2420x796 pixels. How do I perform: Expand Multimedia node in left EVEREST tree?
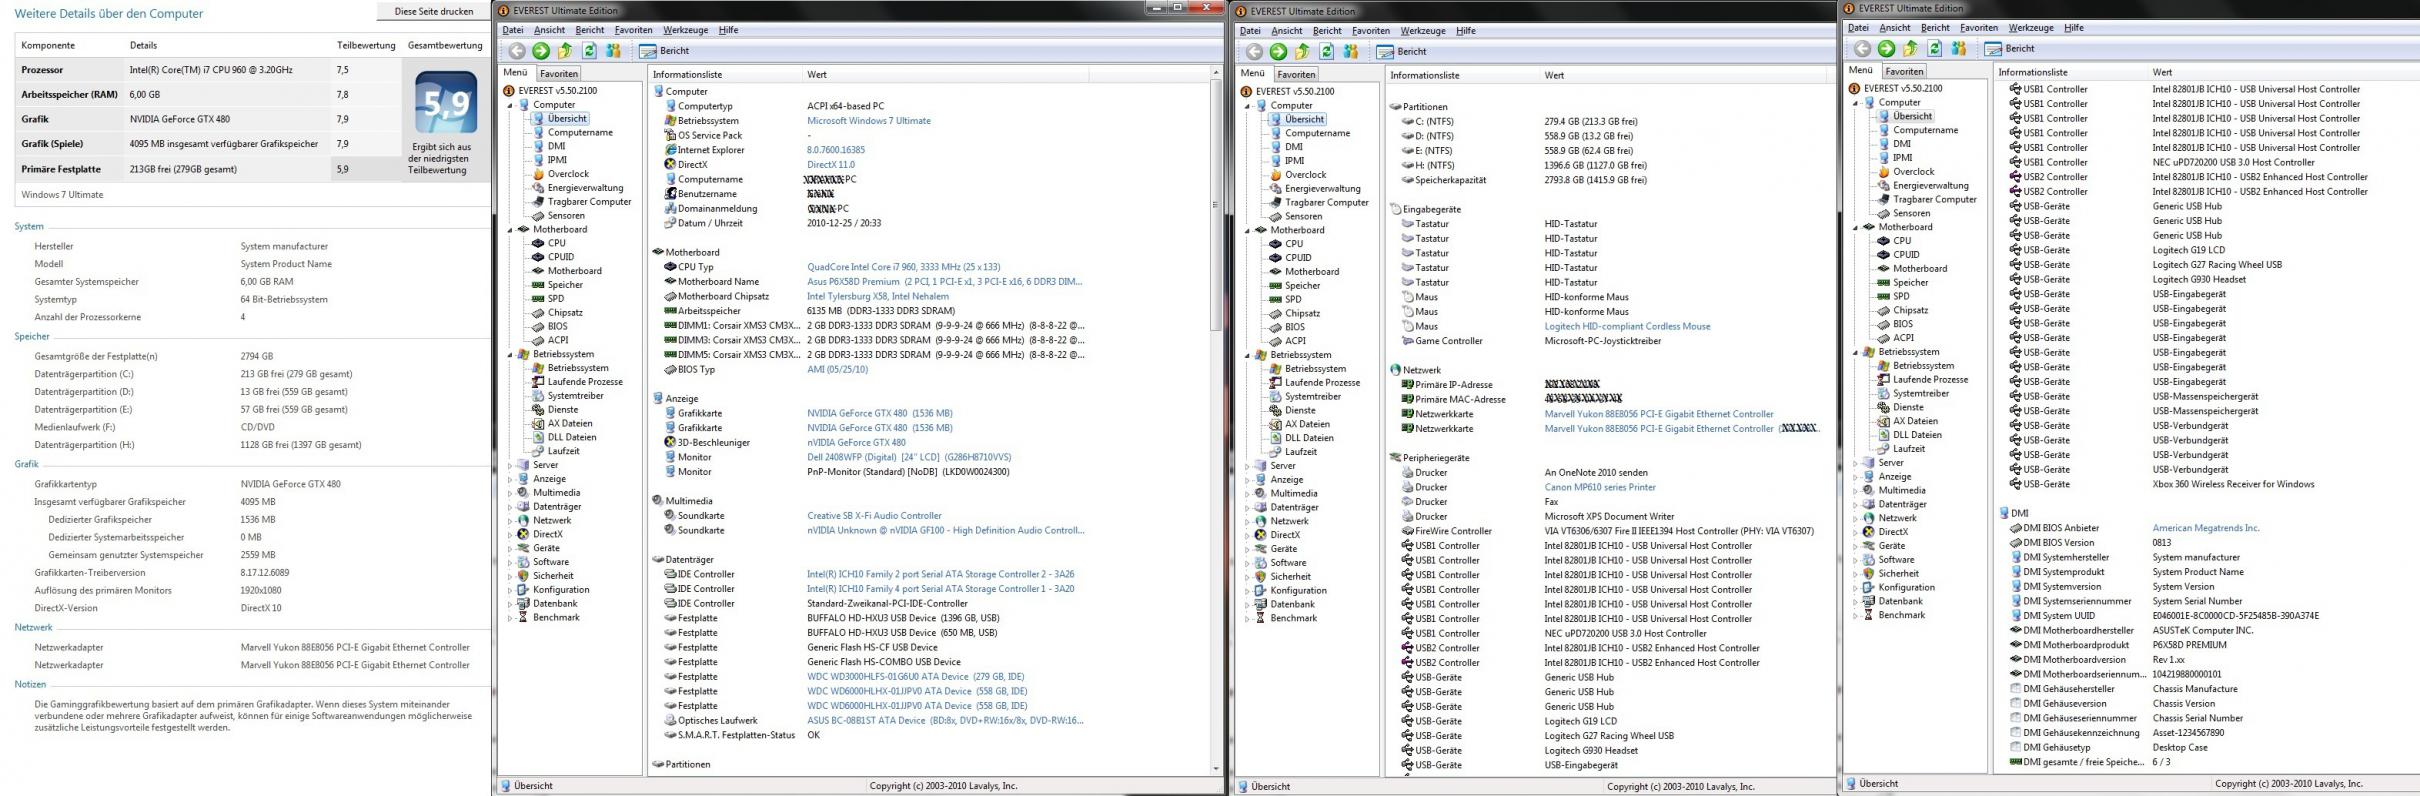point(510,493)
